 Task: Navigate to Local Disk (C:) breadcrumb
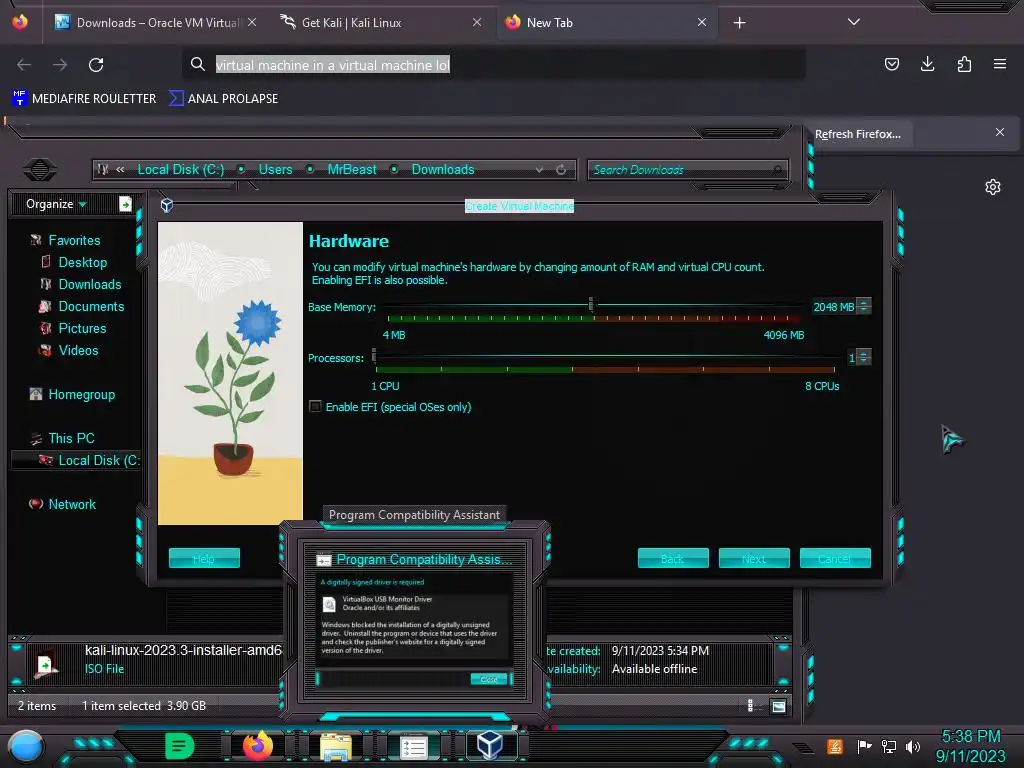181,170
